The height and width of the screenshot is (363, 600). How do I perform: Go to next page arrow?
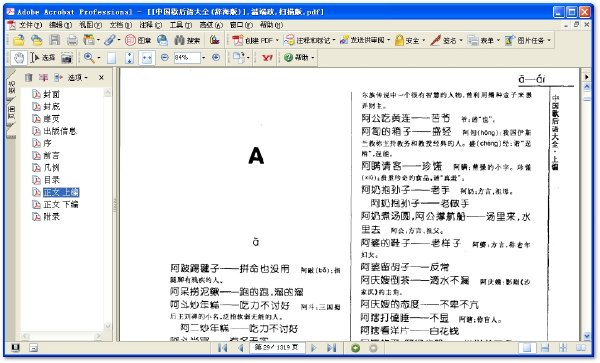point(313,348)
